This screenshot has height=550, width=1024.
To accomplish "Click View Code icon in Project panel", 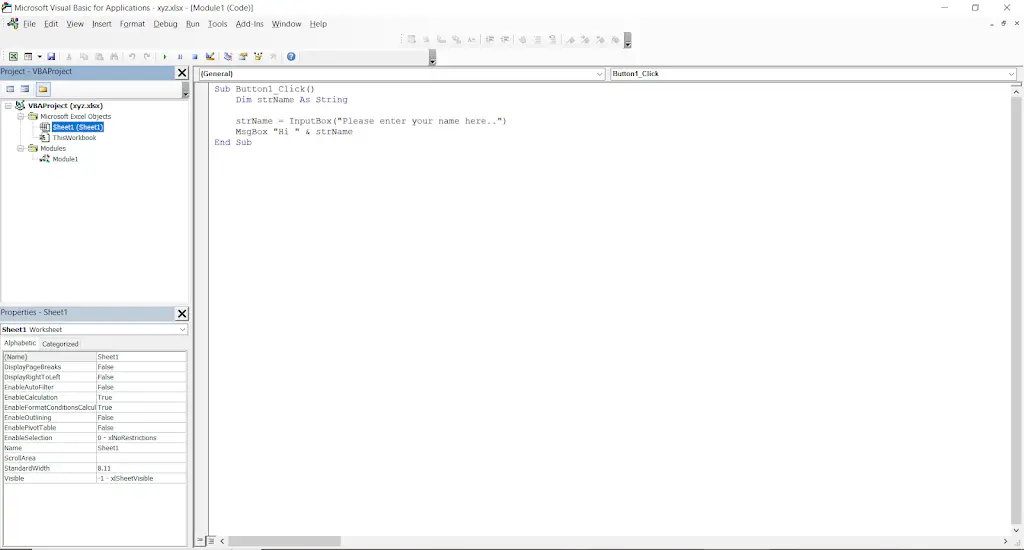I will tap(10, 89).
